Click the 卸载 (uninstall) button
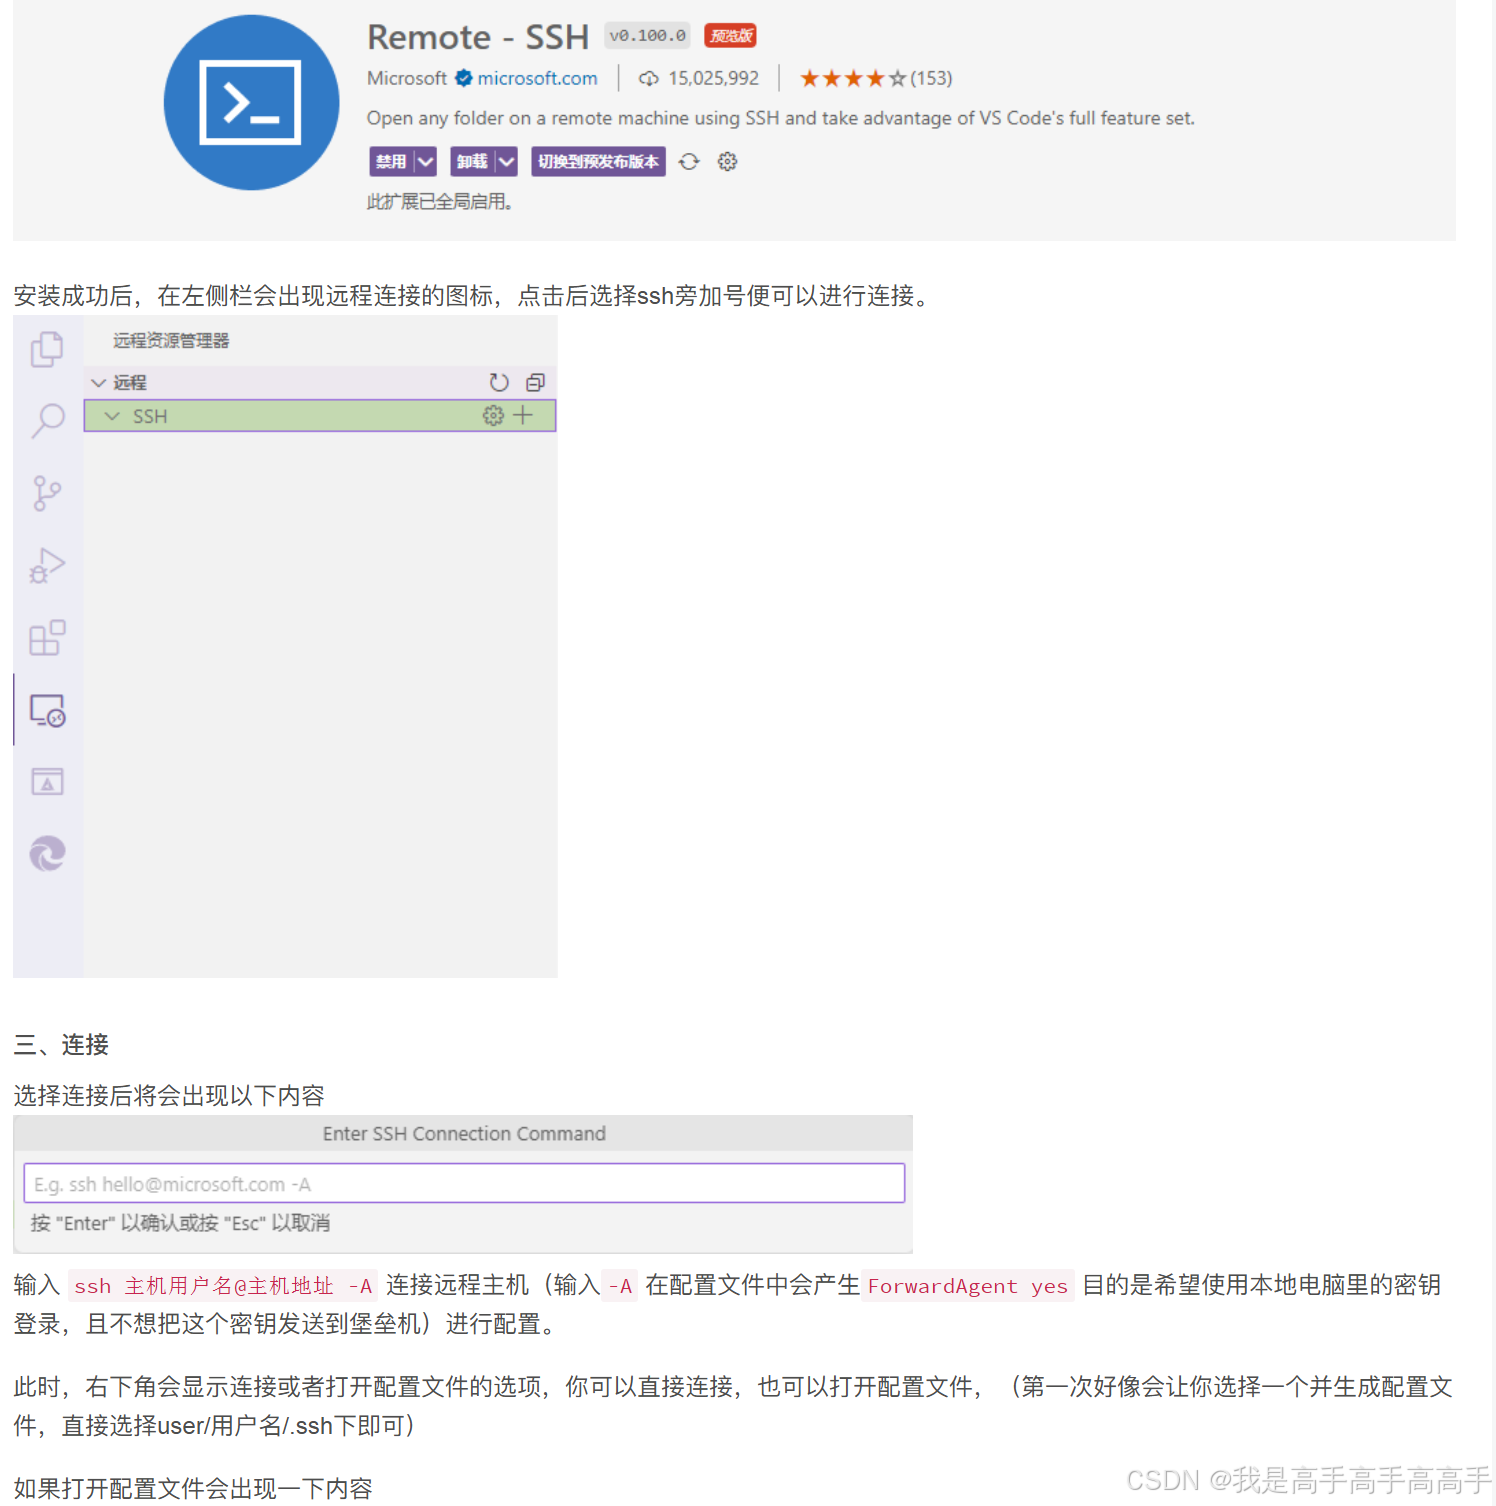The width and height of the screenshot is (1496, 1506). coord(472,161)
